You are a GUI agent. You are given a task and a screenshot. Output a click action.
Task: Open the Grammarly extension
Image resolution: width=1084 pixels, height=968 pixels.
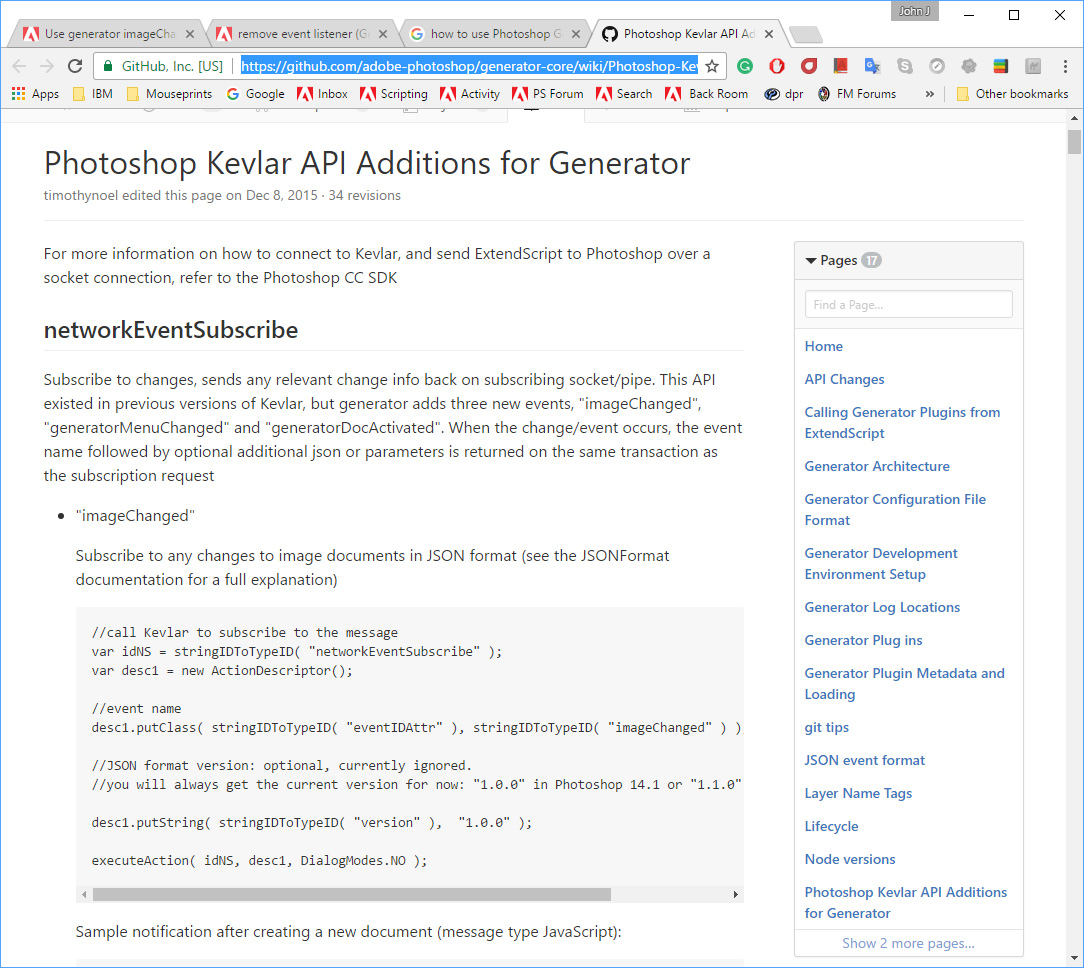pyautogui.click(x=745, y=66)
